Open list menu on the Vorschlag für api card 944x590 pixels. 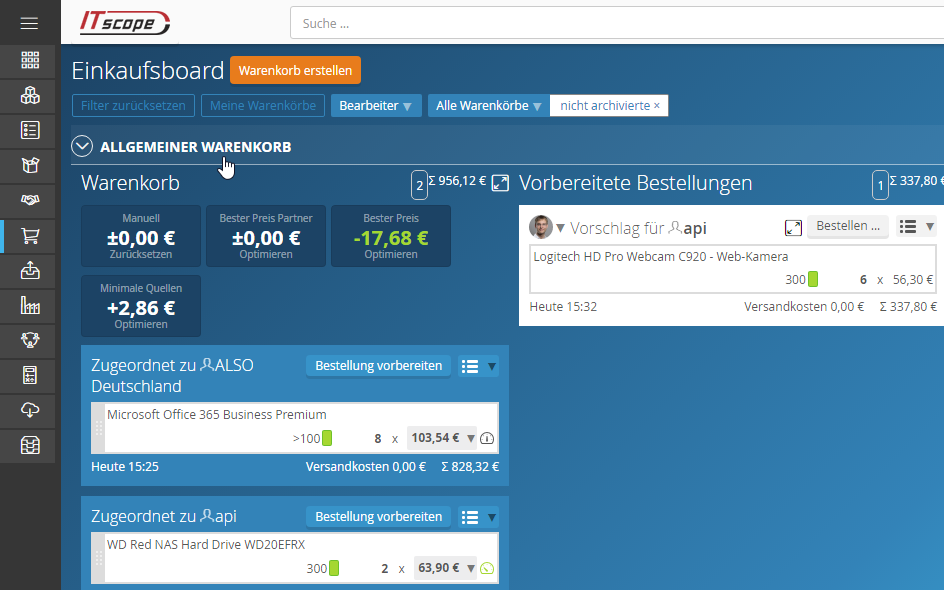pos(916,226)
